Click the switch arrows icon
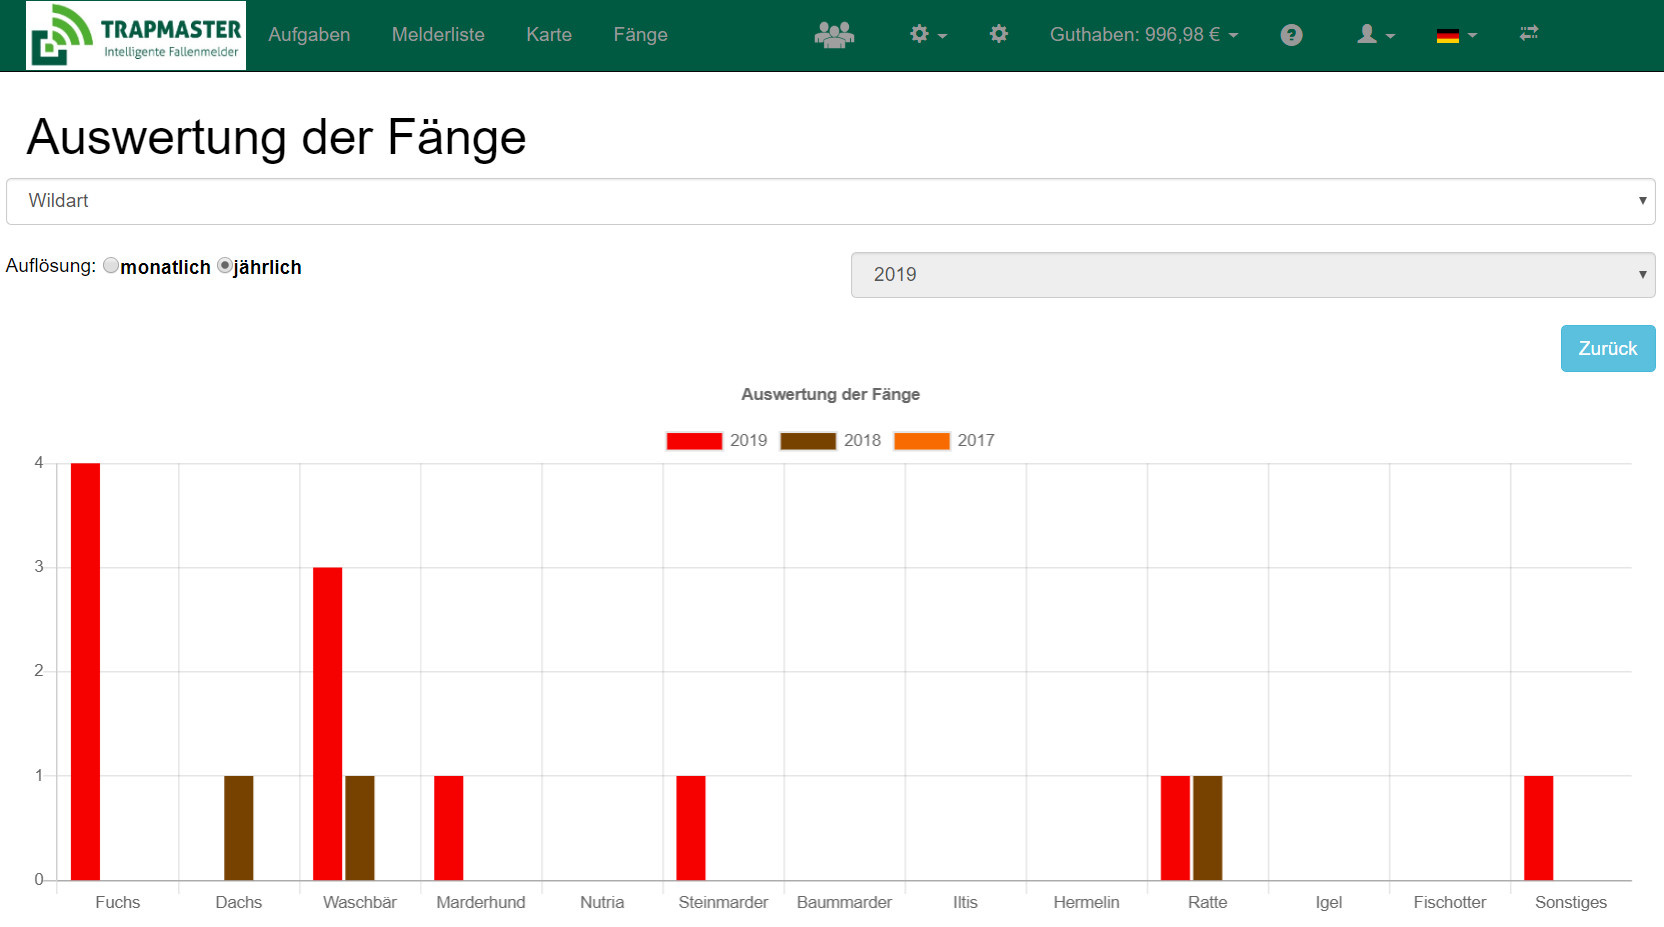 pos(1529,34)
